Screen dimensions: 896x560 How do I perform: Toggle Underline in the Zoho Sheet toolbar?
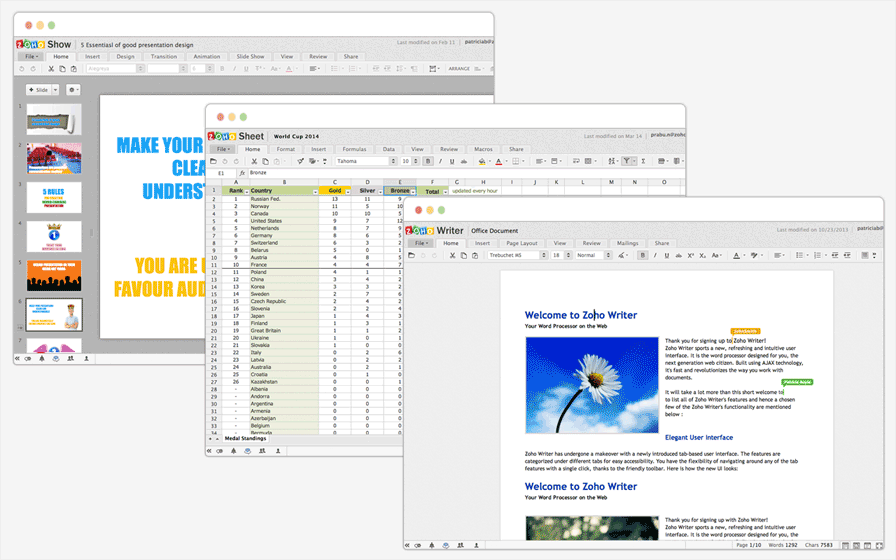[x=451, y=161]
